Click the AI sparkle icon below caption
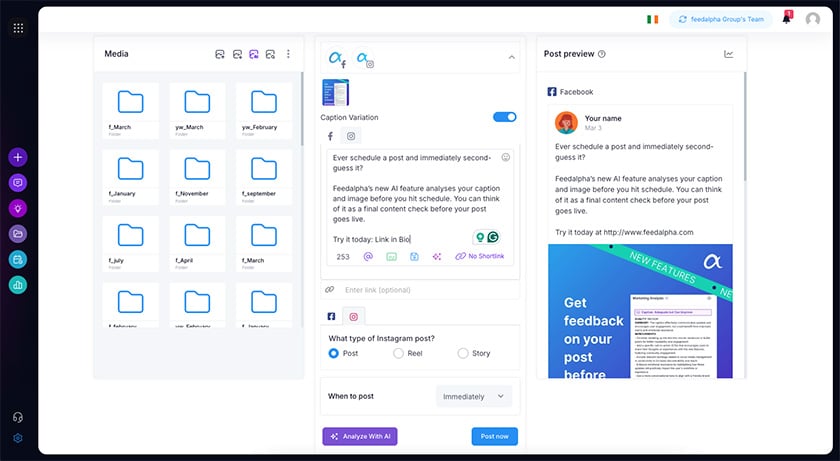This screenshot has width=840, height=461. (x=436, y=256)
